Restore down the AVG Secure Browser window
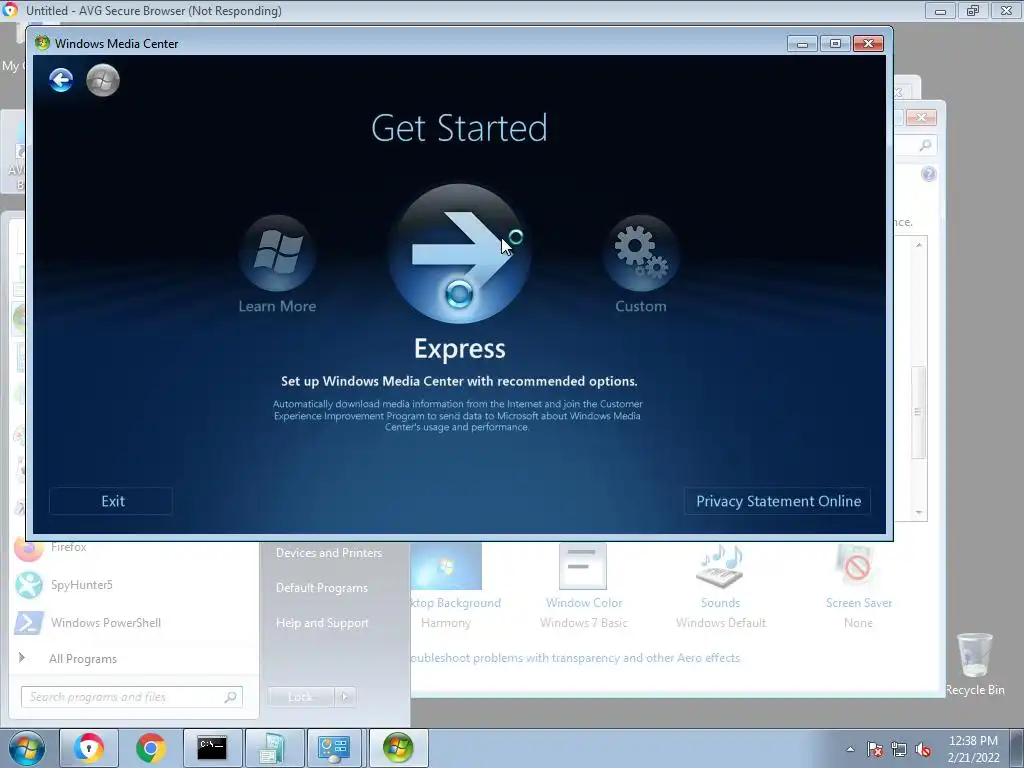The width and height of the screenshot is (1024, 768). coord(973,10)
